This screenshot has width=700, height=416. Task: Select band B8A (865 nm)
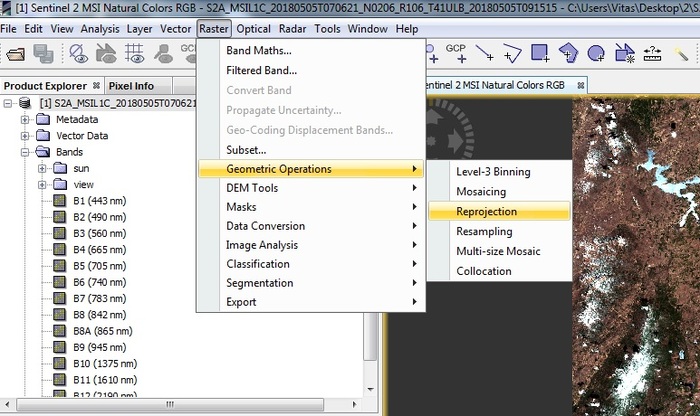pyautogui.click(x=103, y=330)
